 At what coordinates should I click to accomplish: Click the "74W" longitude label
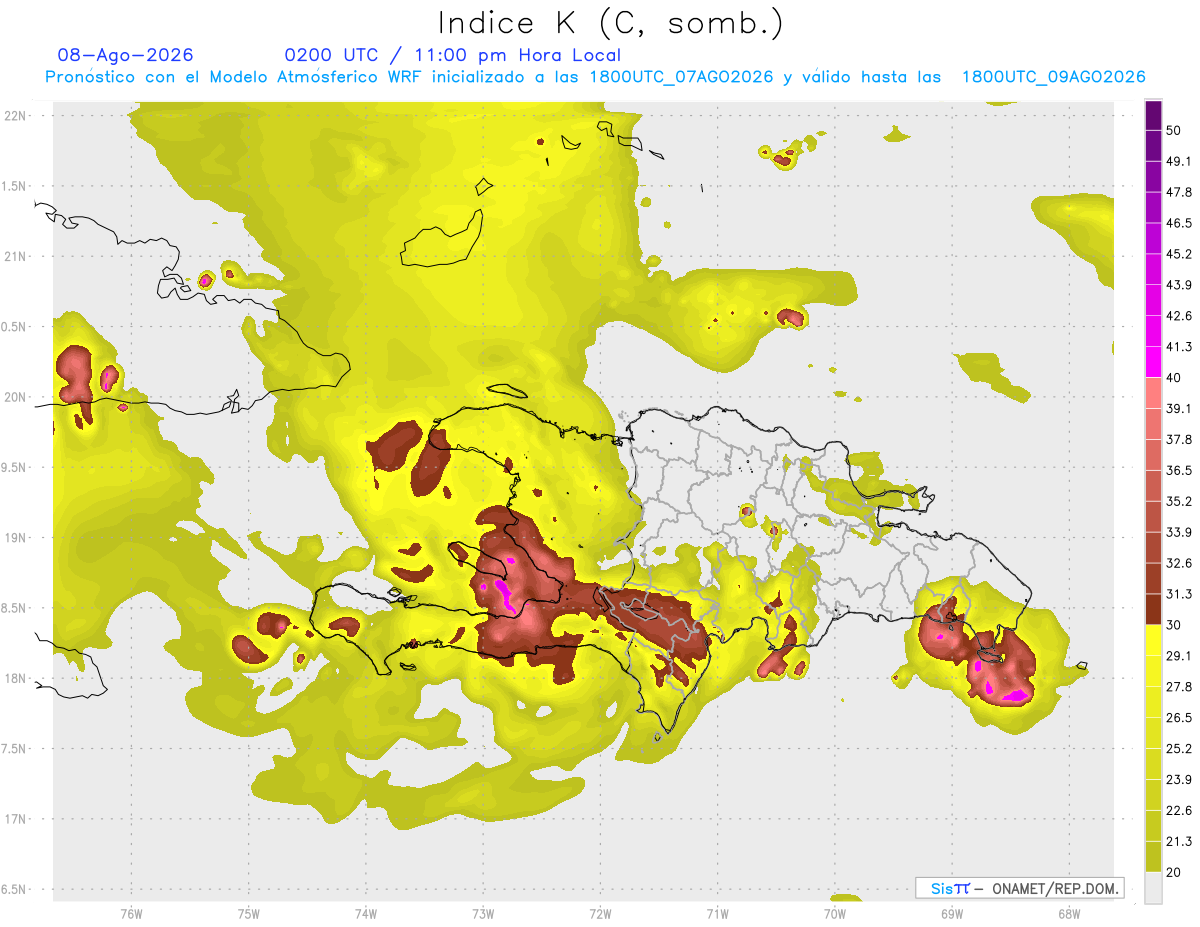pos(365,913)
